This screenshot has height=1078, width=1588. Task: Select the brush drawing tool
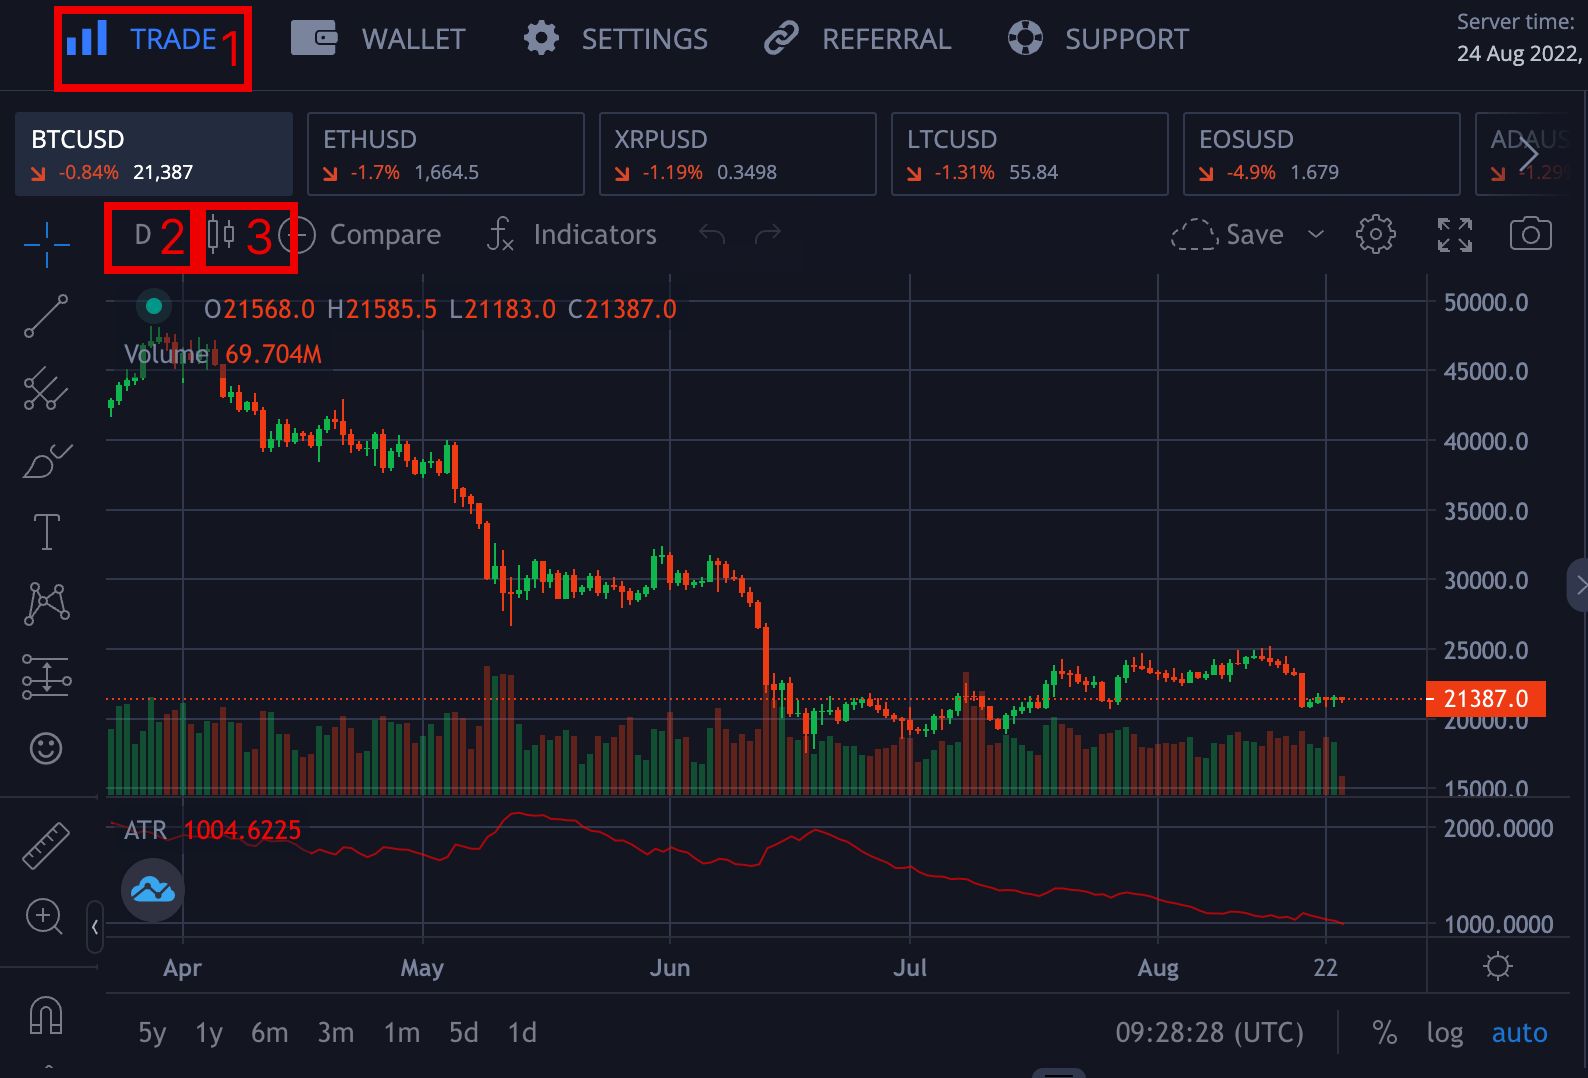point(46,461)
